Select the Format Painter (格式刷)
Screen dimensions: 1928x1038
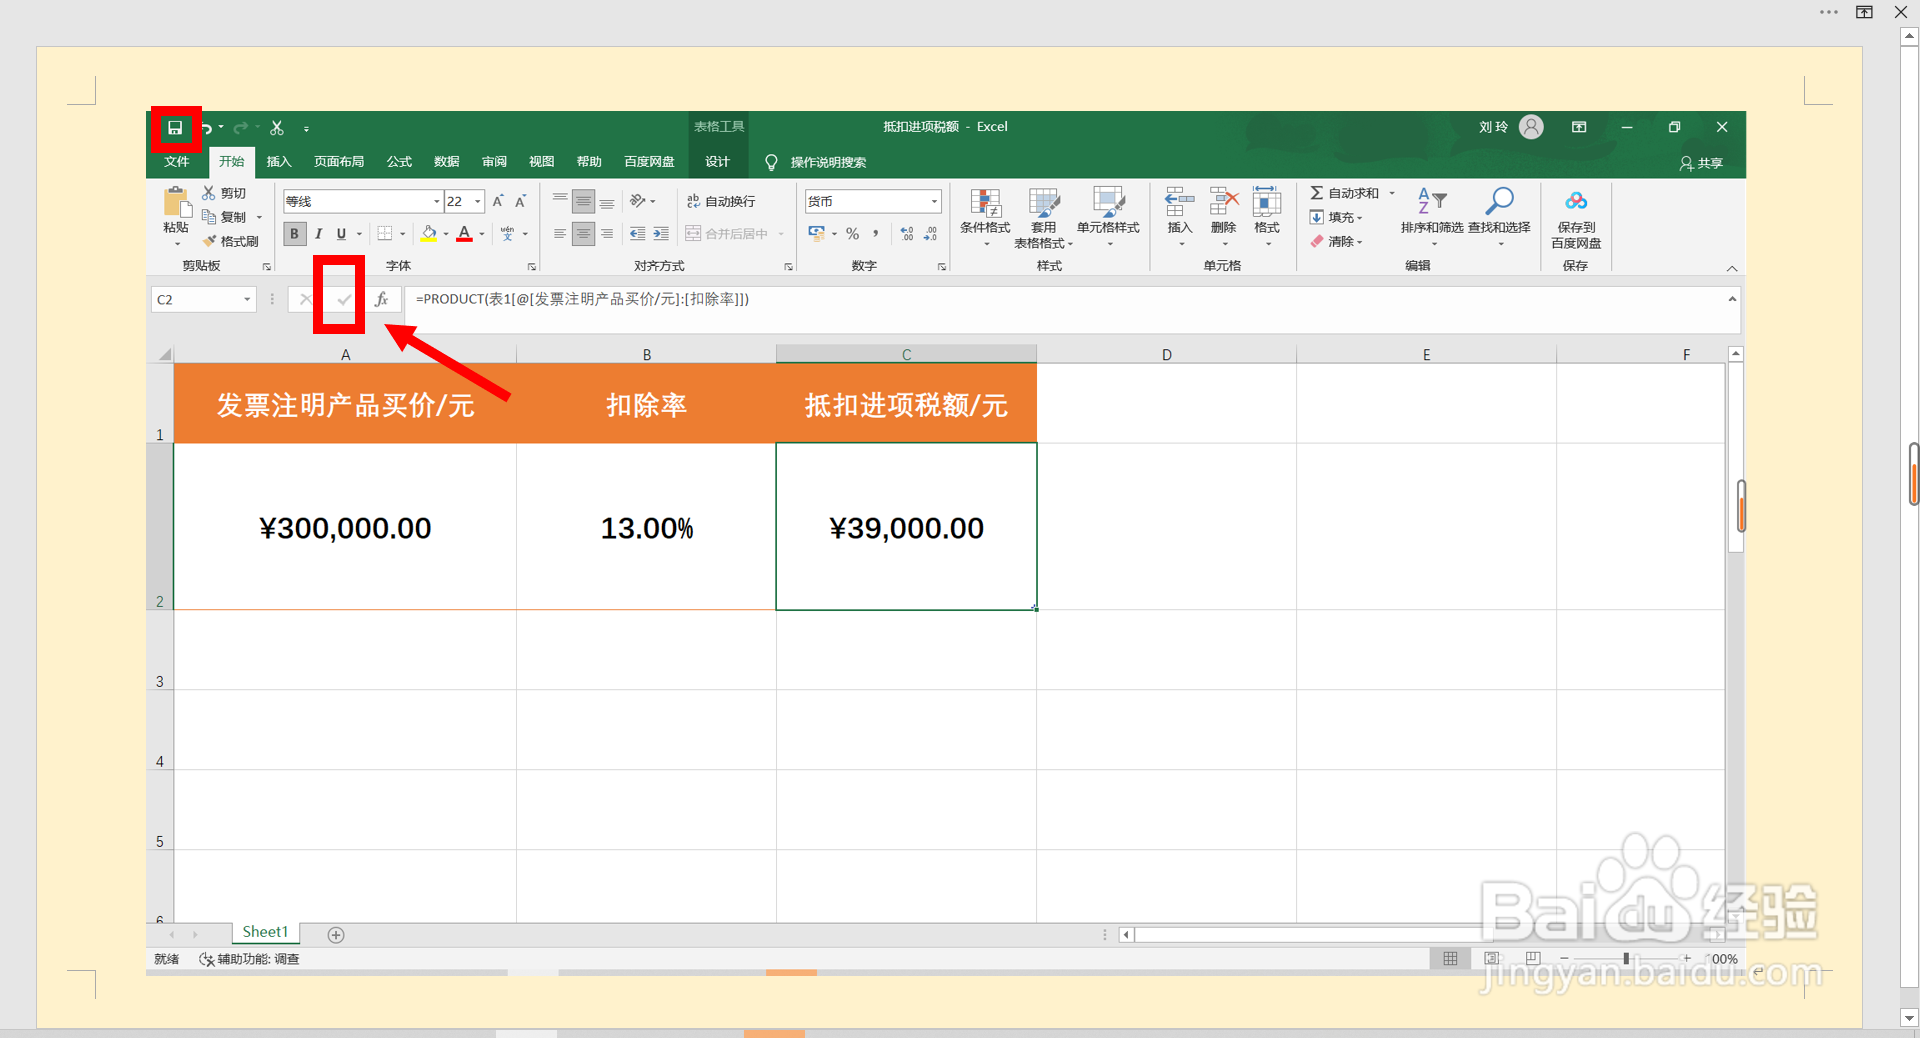(x=230, y=241)
